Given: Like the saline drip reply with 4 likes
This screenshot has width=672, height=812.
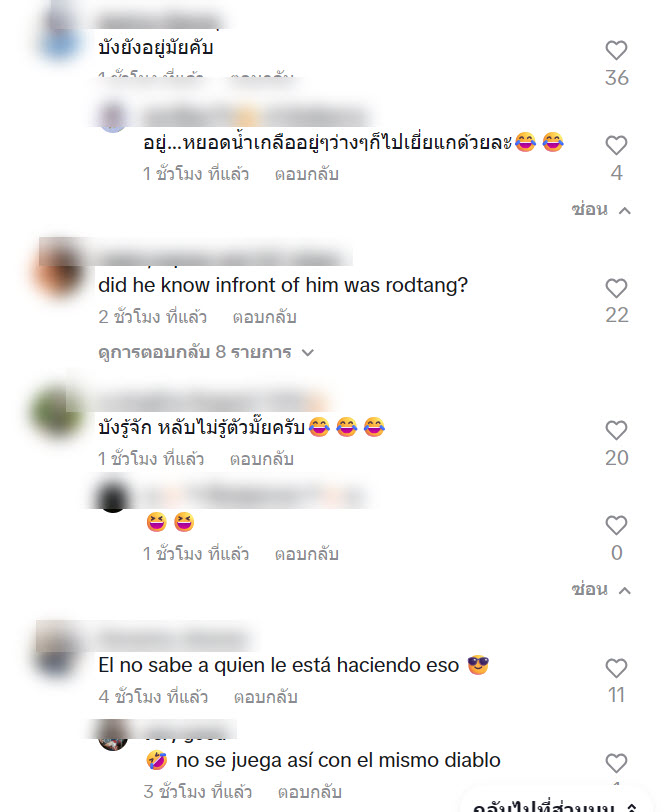Looking at the screenshot, I should (616, 146).
